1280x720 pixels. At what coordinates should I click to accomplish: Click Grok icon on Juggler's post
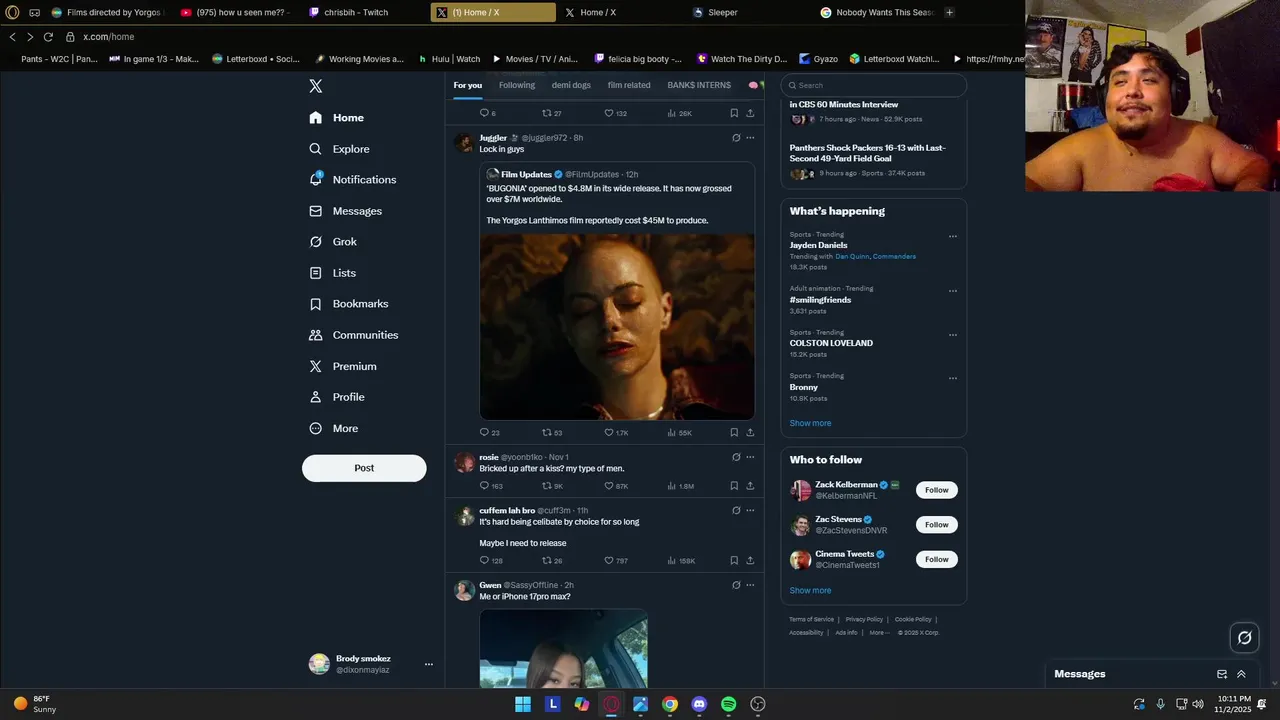coord(736,138)
